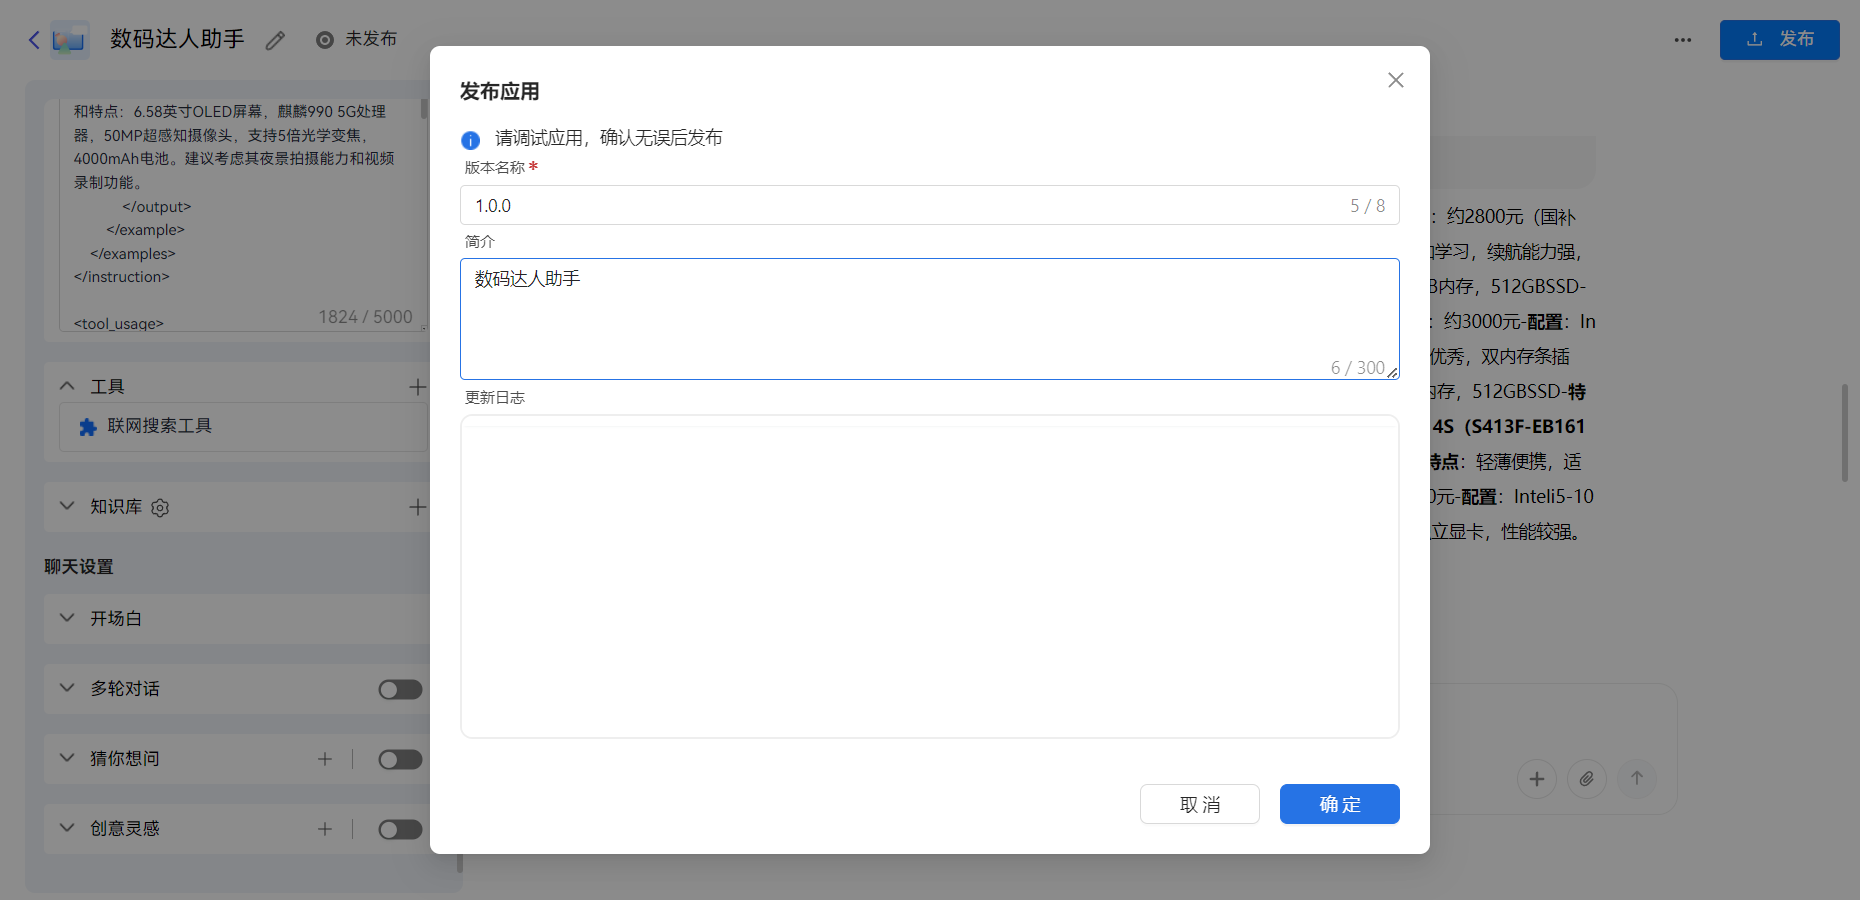Click the 取消 button in the dialog
This screenshot has height=900, width=1860.
[1199, 804]
